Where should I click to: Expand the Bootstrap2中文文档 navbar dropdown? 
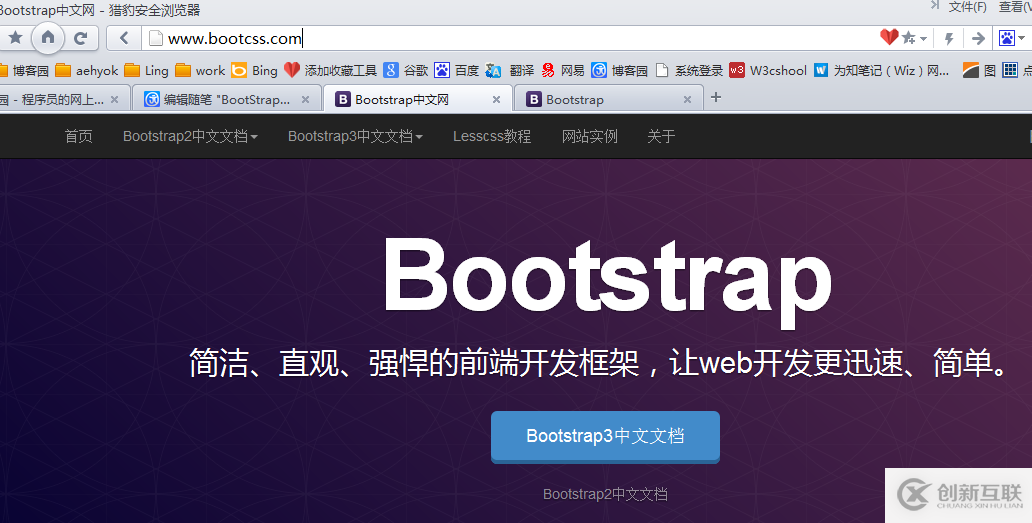(190, 136)
